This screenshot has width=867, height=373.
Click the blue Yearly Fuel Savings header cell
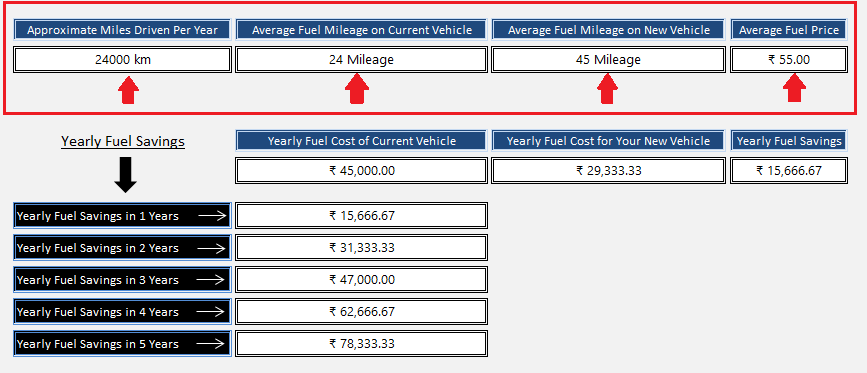[788, 141]
